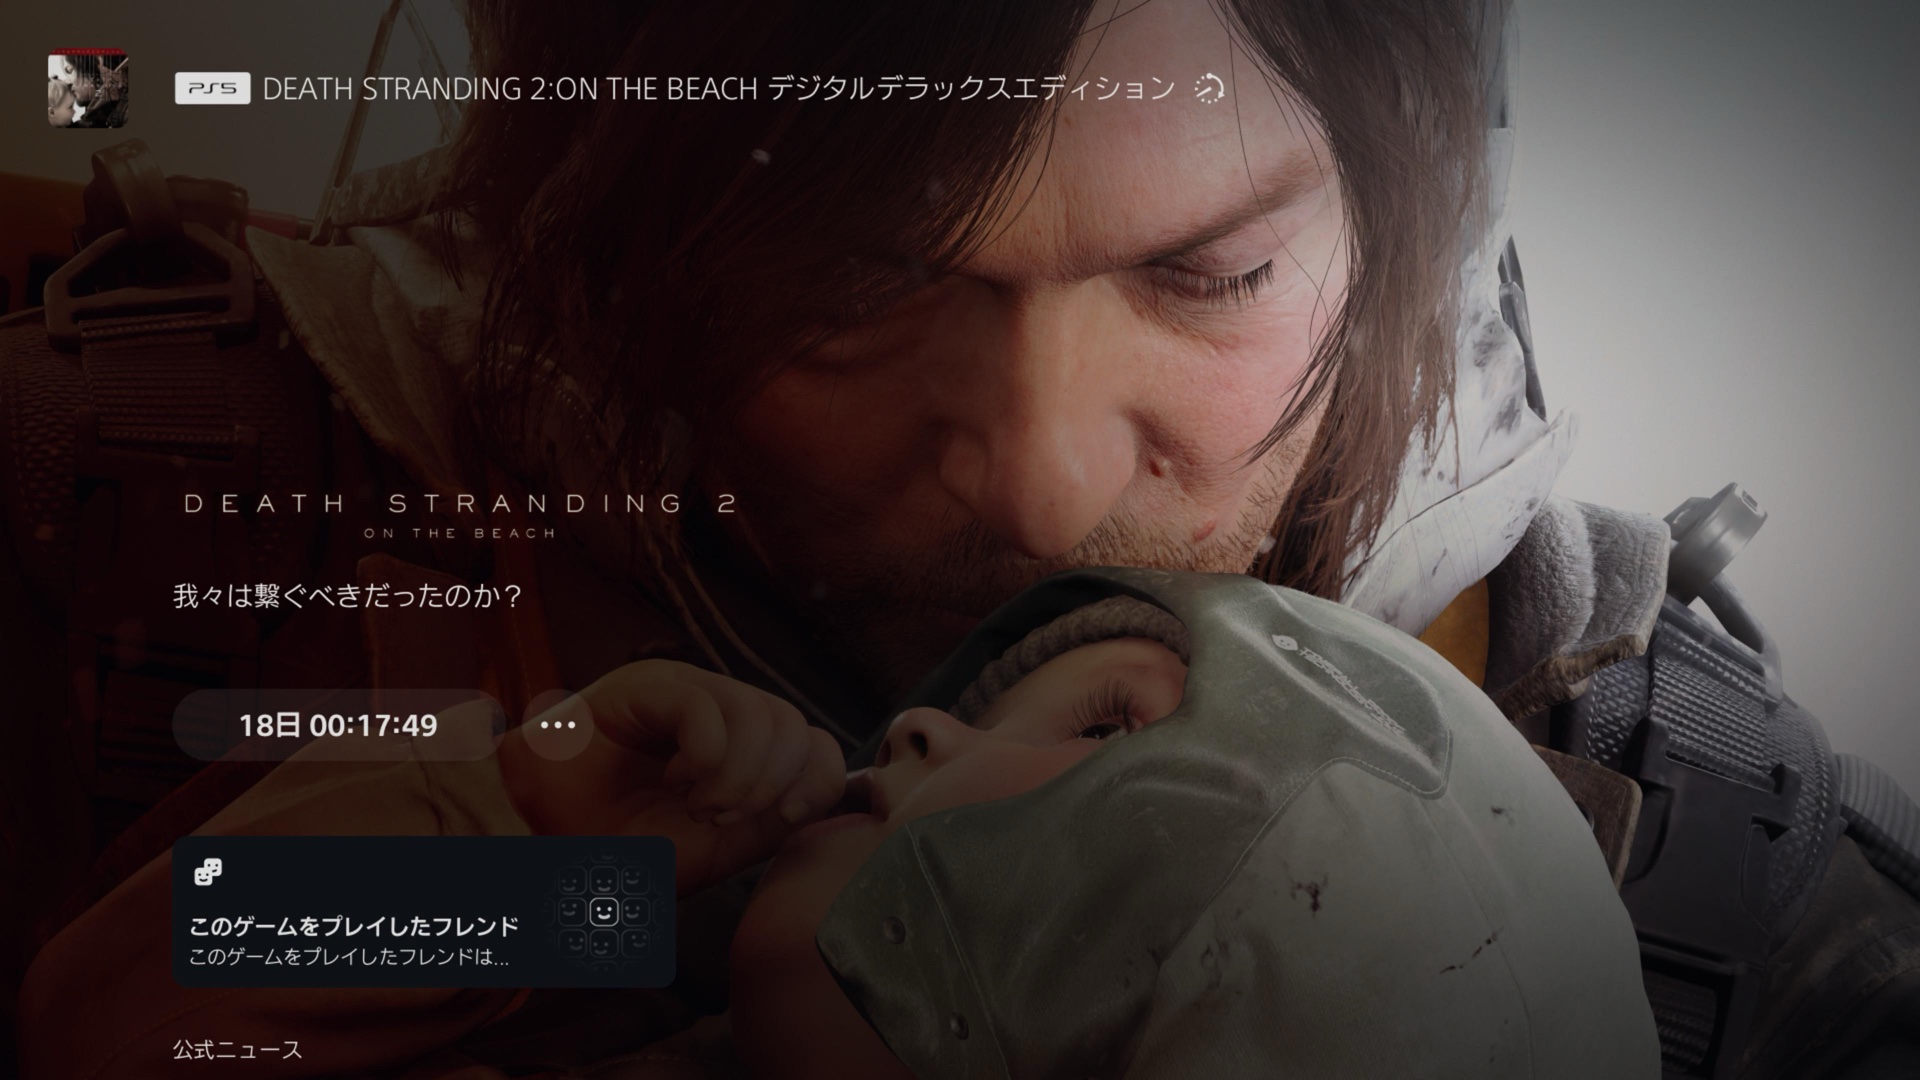Click the bottom-center smiley in the faces grid
The height and width of the screenshot is (1080, 1920).
pyautogui.click(x=604, y=943)
